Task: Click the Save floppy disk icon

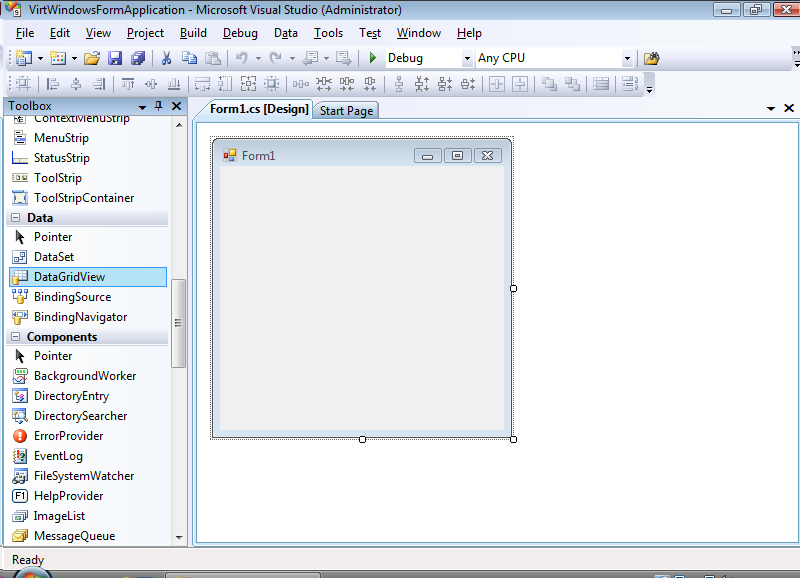Action: coord(115,58)
